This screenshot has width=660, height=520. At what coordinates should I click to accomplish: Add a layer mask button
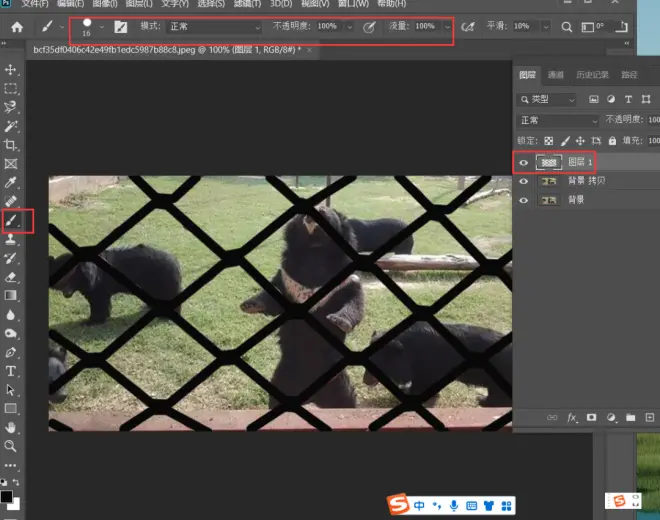click(591, 417)
